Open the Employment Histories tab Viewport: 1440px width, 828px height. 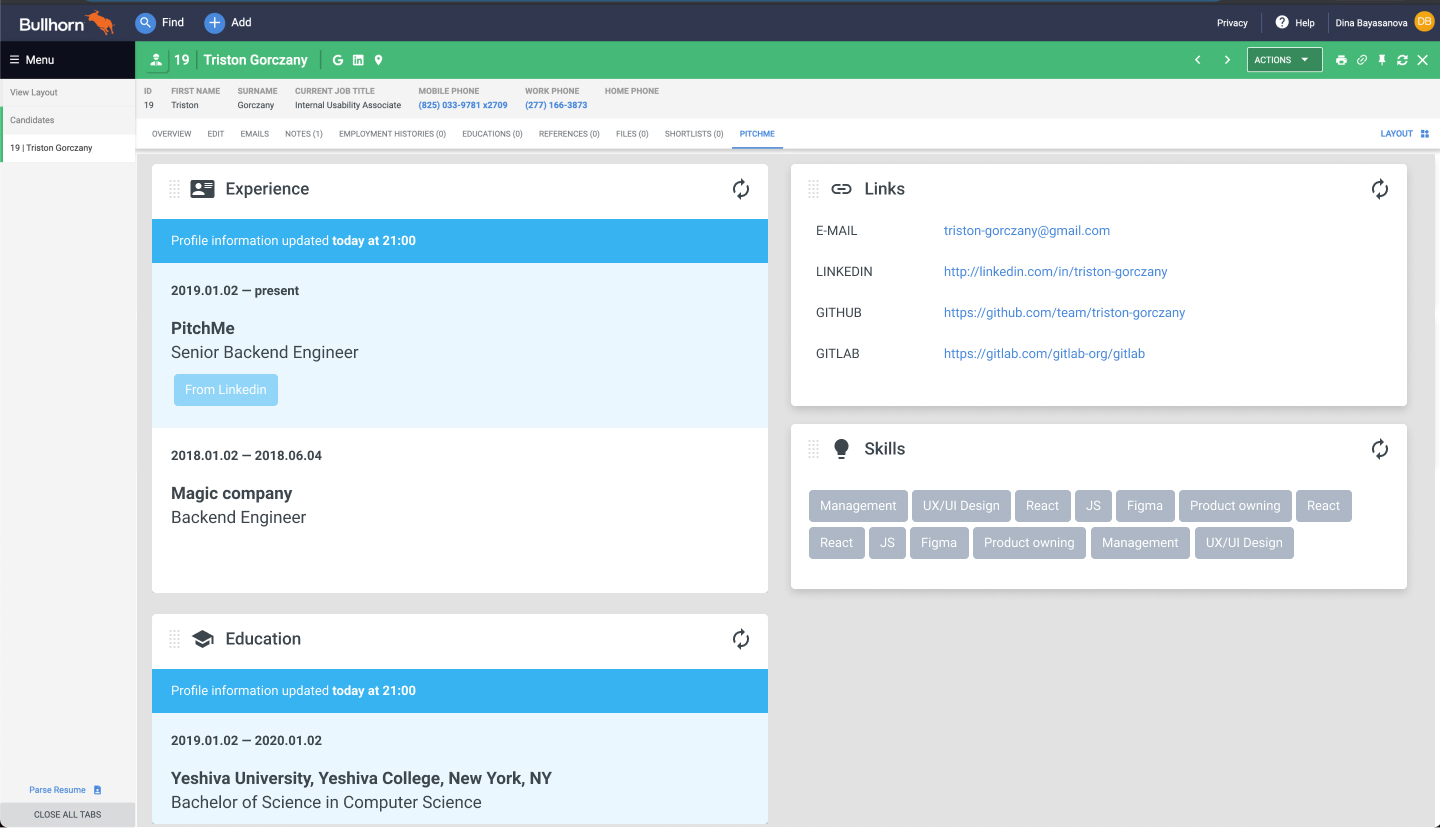393,134
